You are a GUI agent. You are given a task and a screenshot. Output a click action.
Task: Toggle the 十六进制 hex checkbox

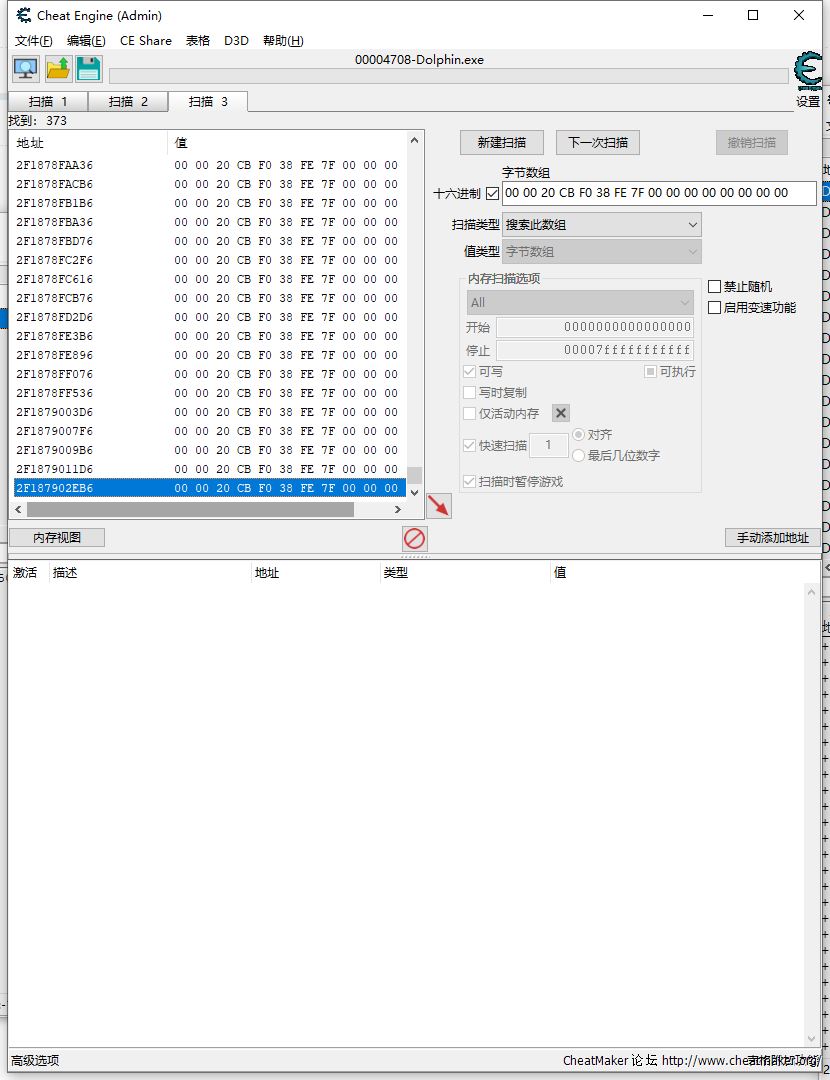tap(492, 194)
